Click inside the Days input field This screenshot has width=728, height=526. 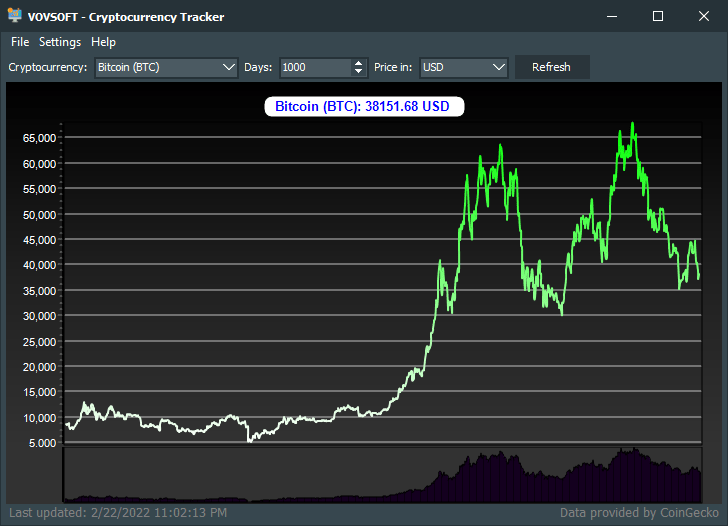pos(315,68)
